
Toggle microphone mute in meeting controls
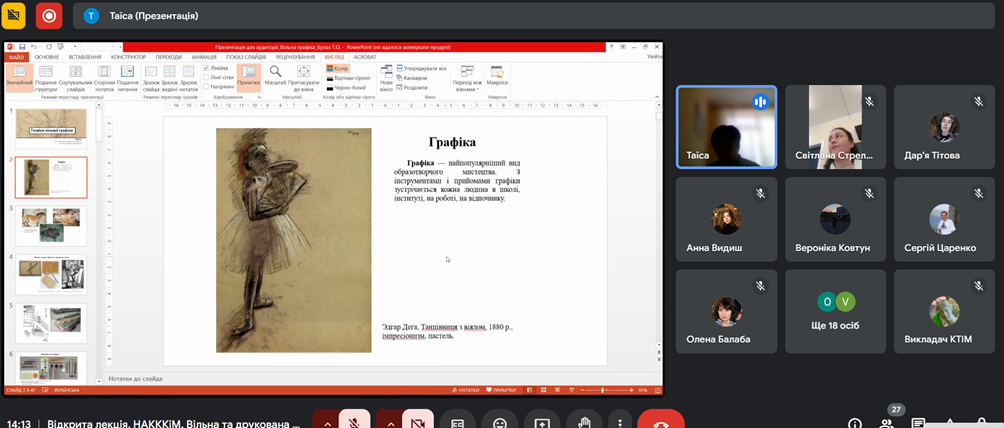354,422
